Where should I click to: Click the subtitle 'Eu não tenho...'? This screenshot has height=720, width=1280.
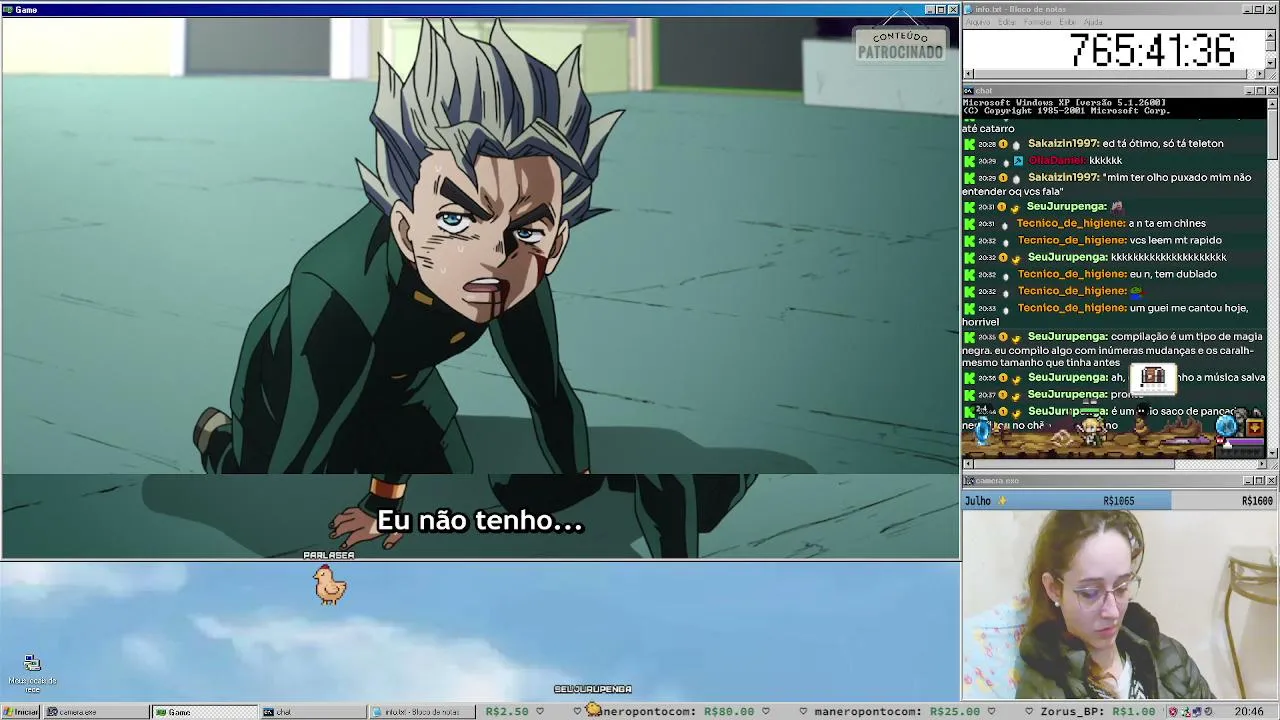click(x=480, y=521)
